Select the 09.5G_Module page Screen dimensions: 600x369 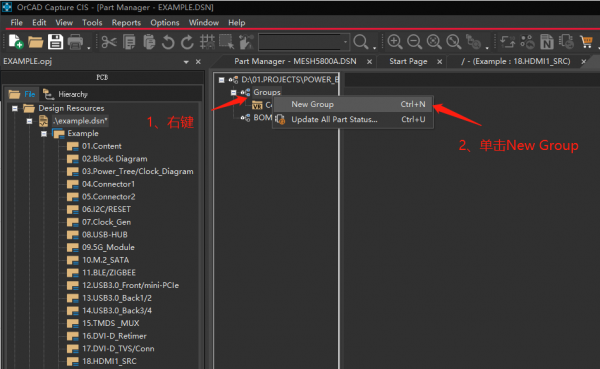point(108,247)
